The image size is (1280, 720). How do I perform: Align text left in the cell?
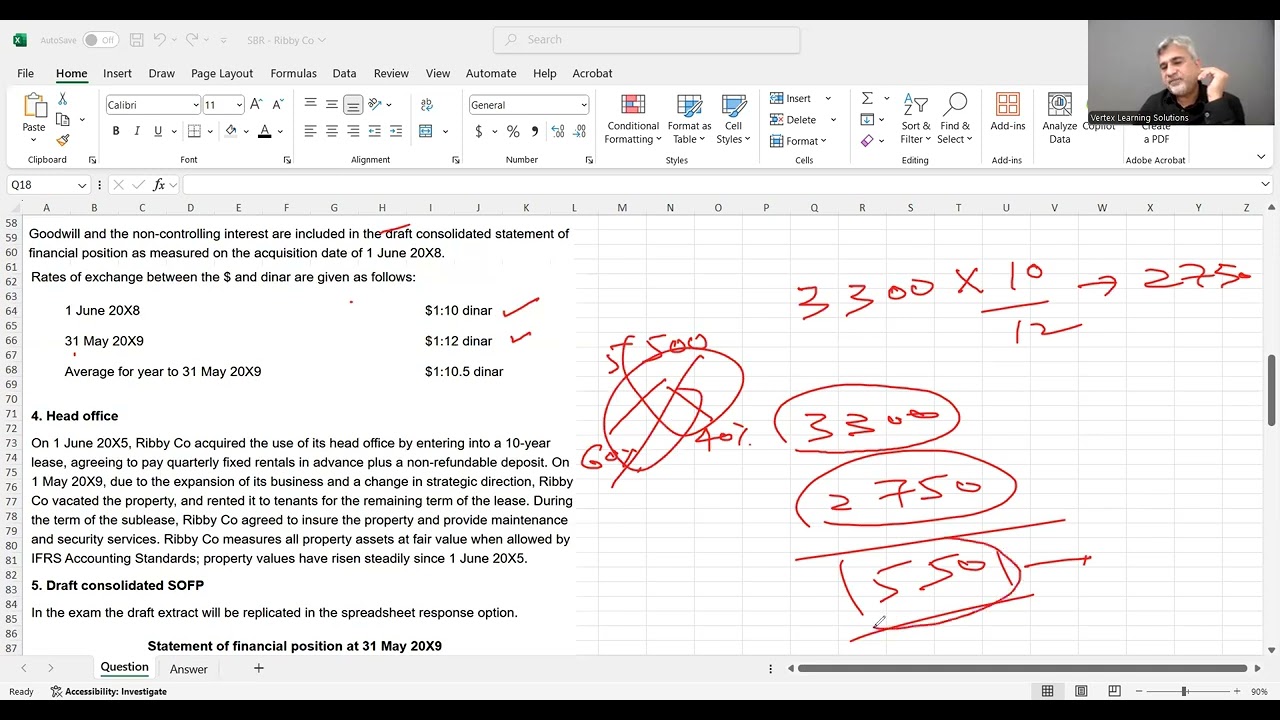click(310, 131)
